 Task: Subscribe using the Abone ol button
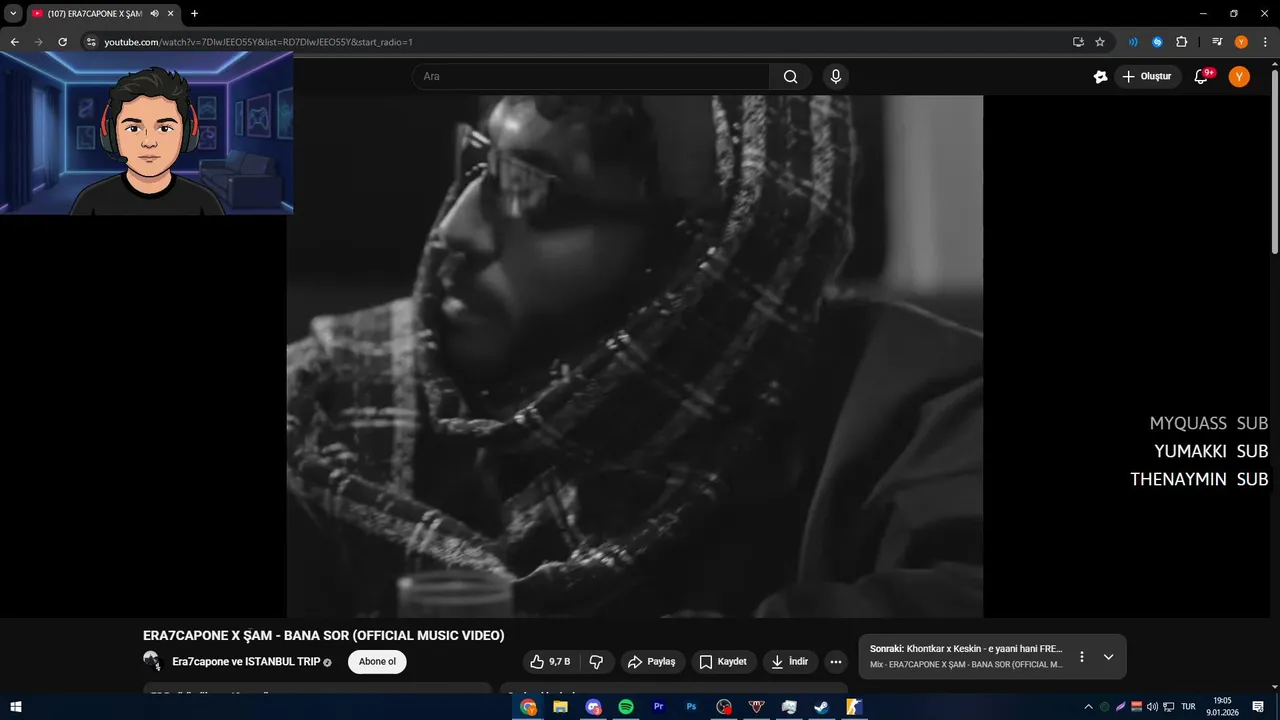click(x=377, y=662)
